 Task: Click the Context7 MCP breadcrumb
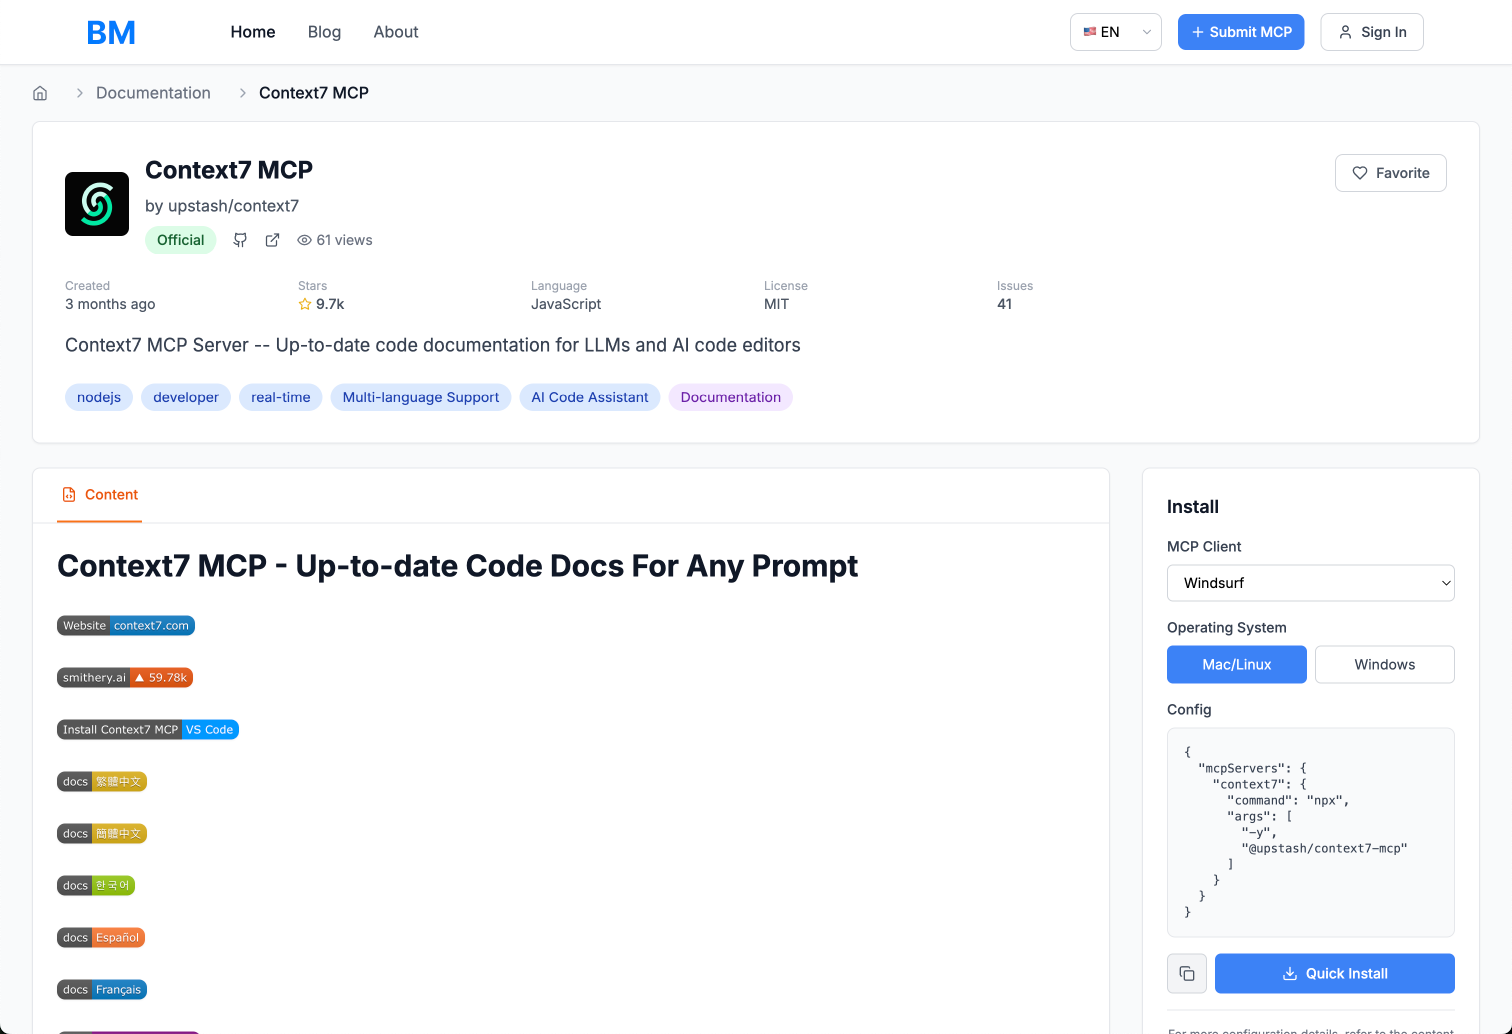click(314, 93)
